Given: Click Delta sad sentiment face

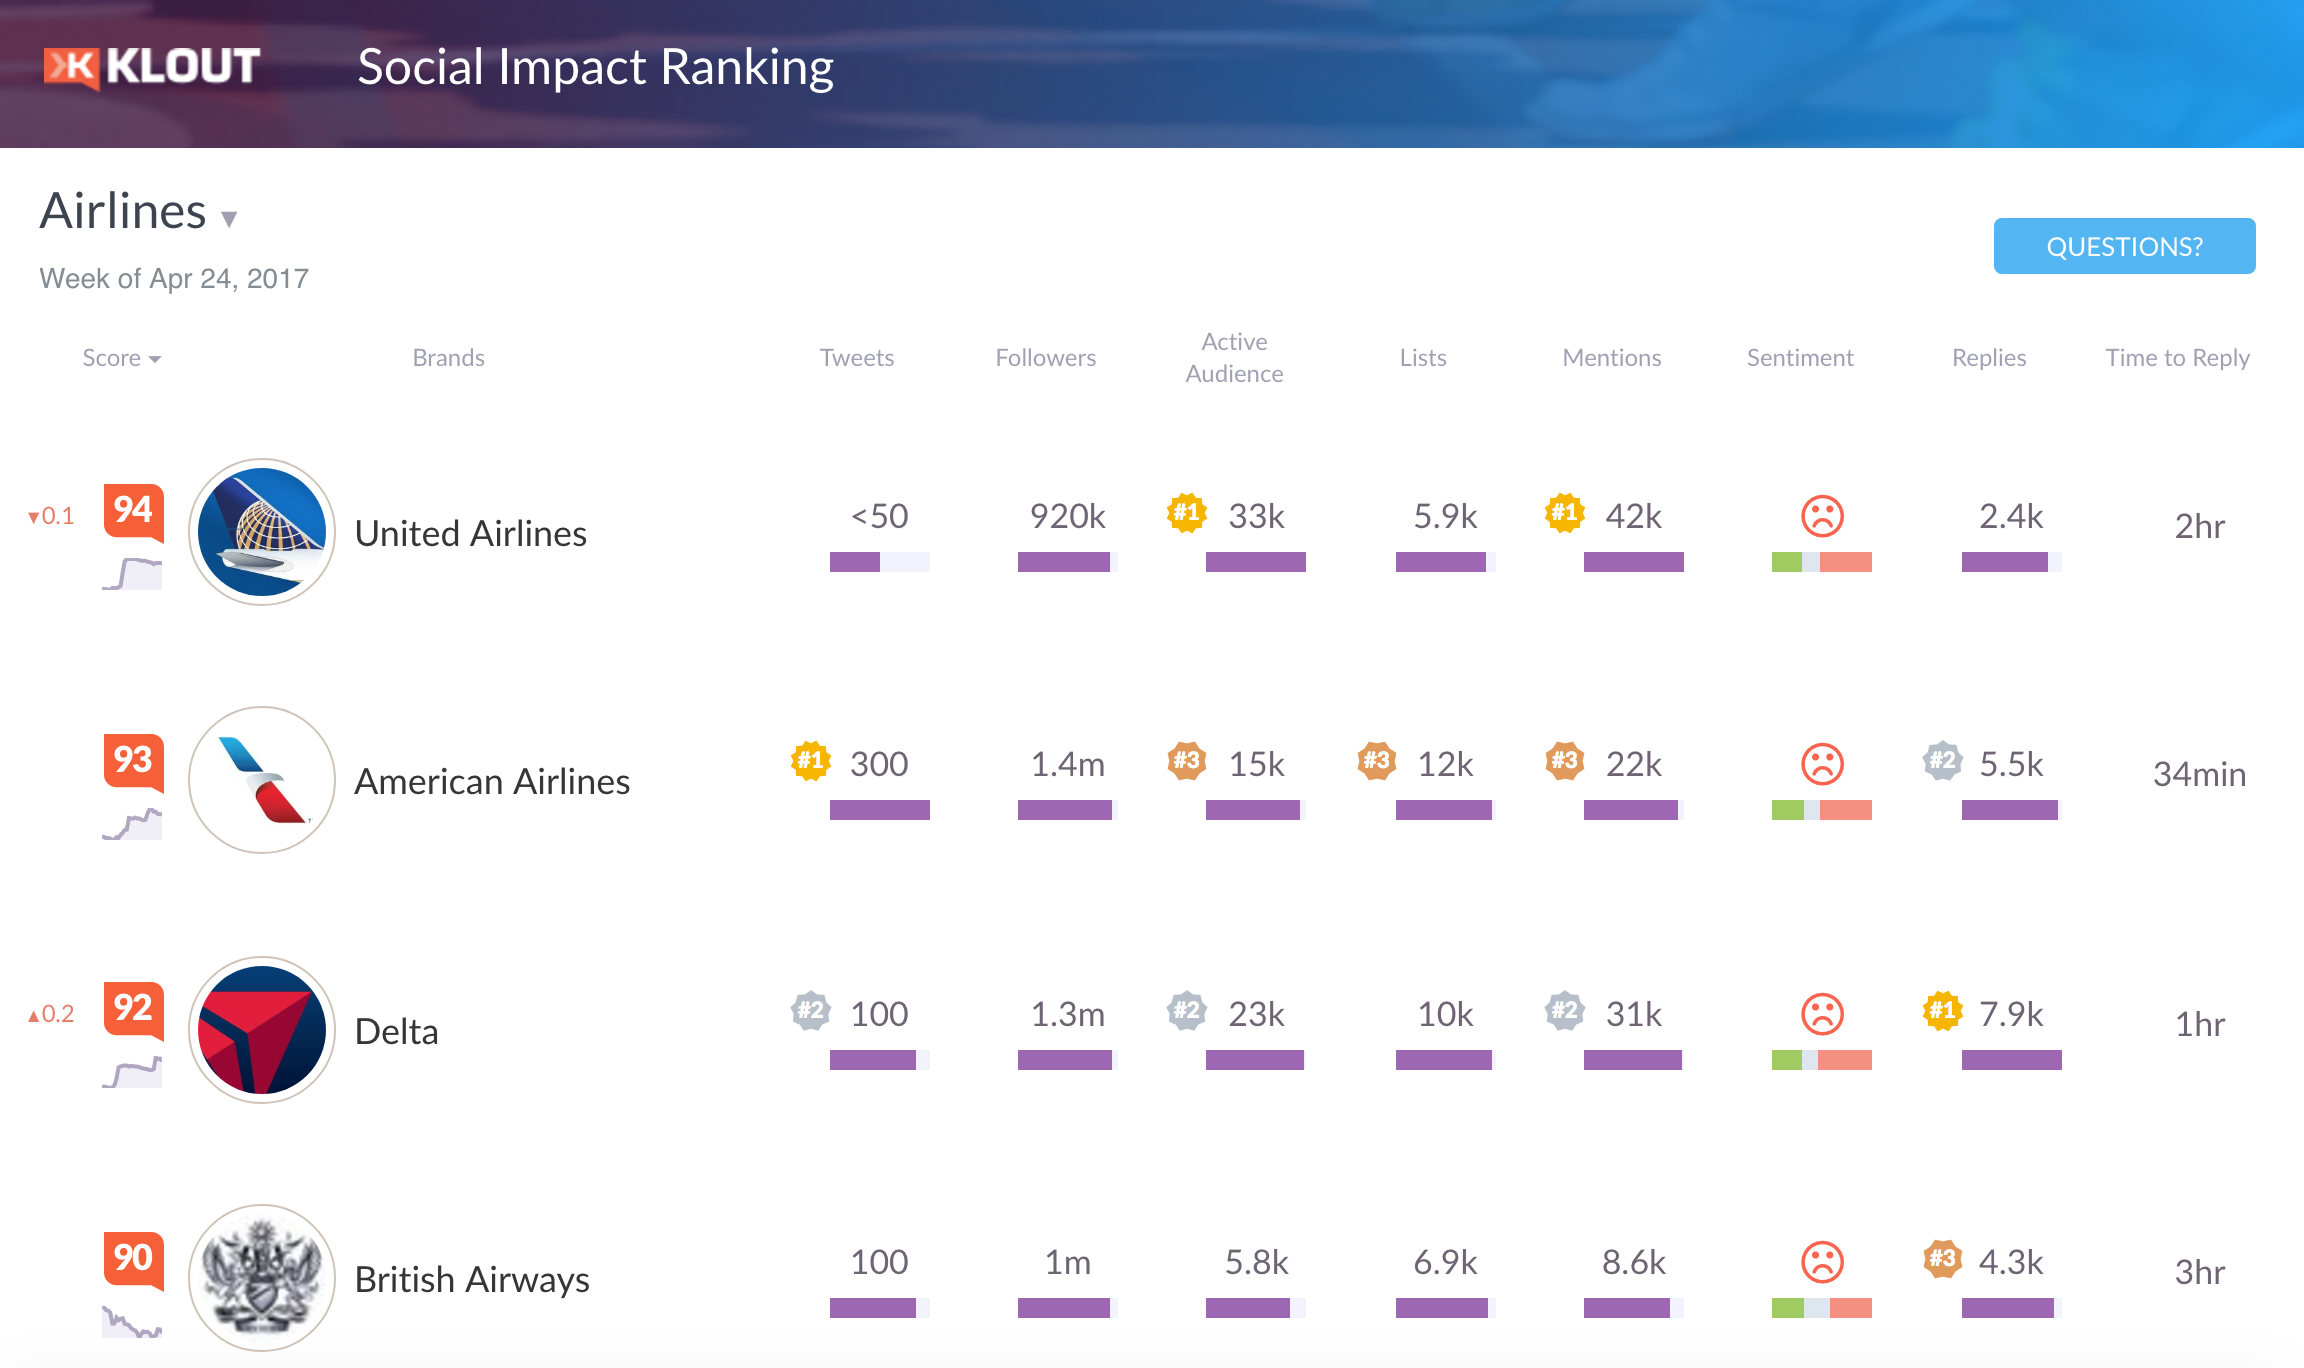Looking at the screenshot, I should pyautogui.click(x=1822, y=1014).
